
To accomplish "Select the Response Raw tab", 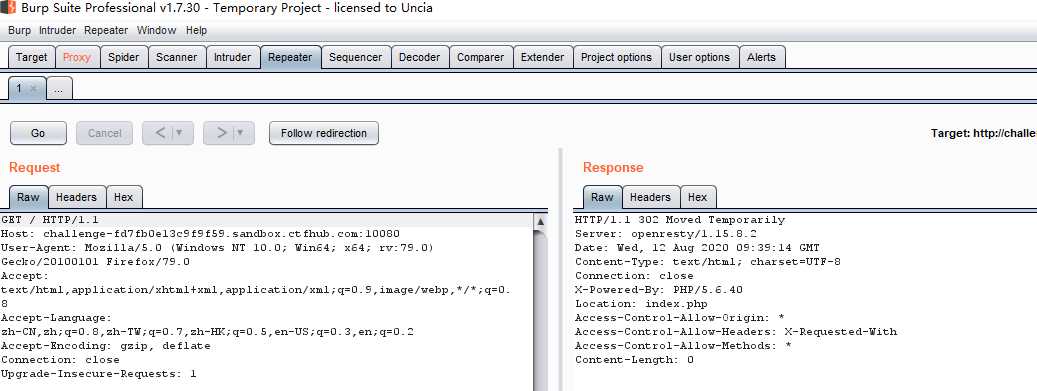I will pyautogui.click(x=602, y=197).
